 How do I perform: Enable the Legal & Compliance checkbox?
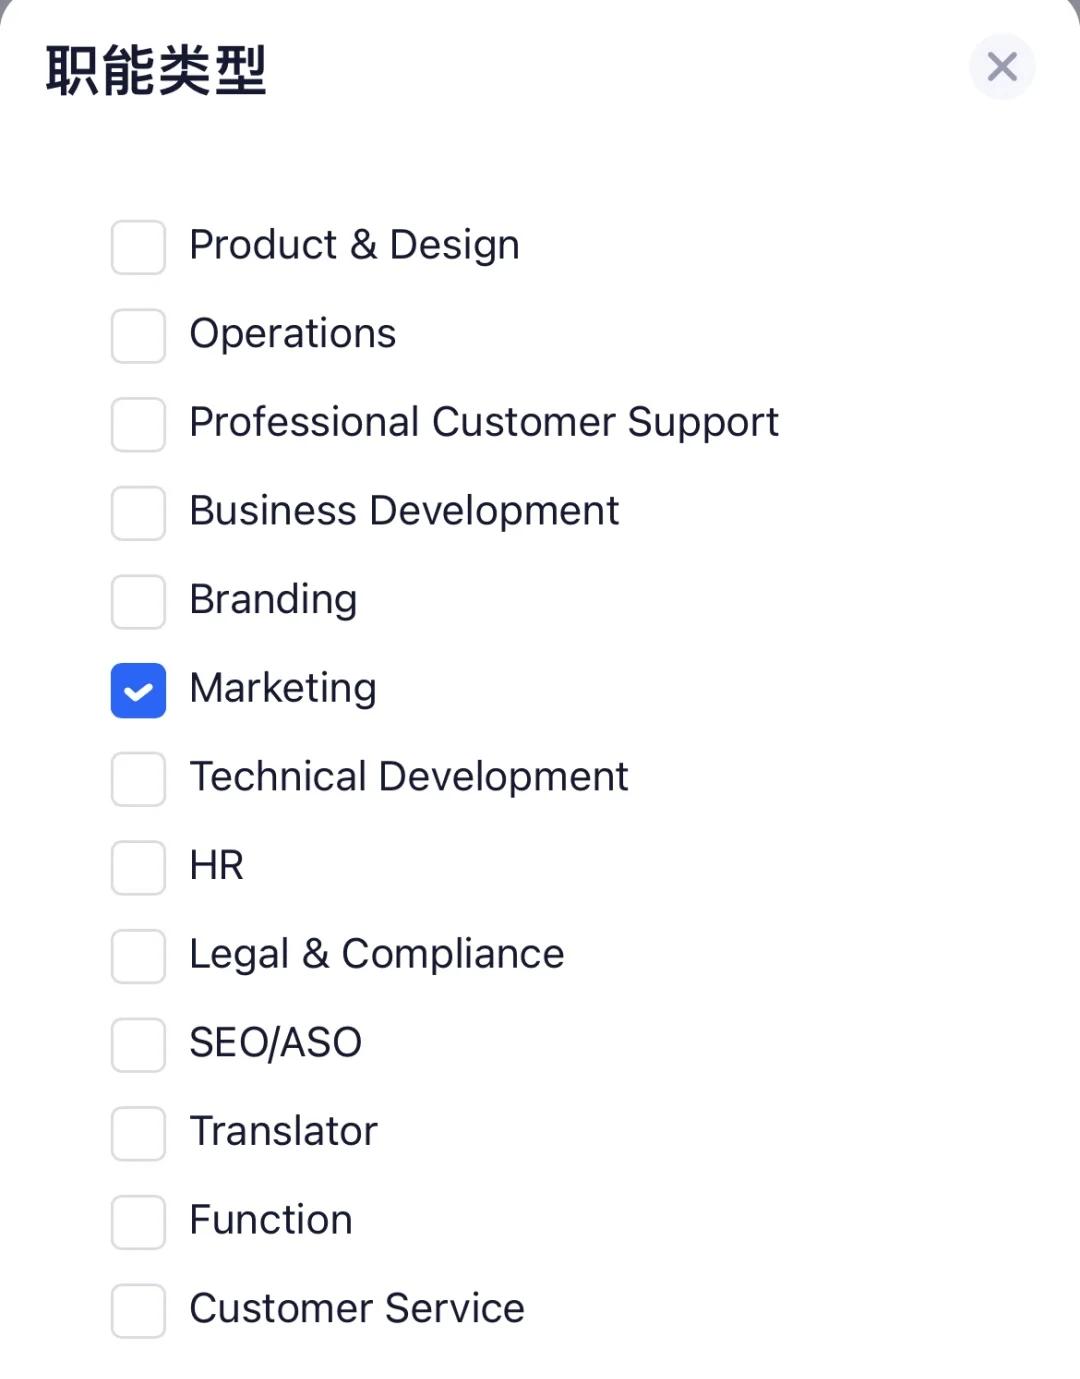[138, 956]
